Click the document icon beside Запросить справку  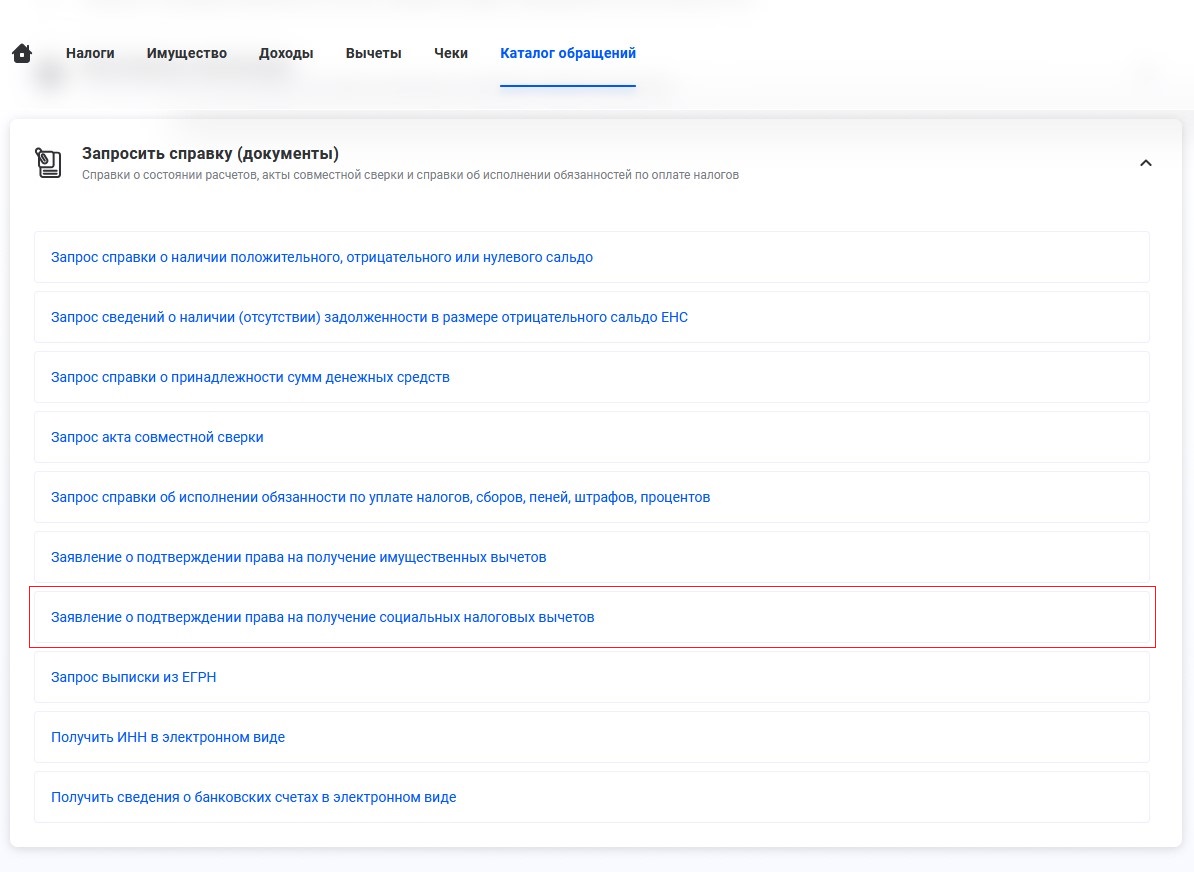[49, 163]
